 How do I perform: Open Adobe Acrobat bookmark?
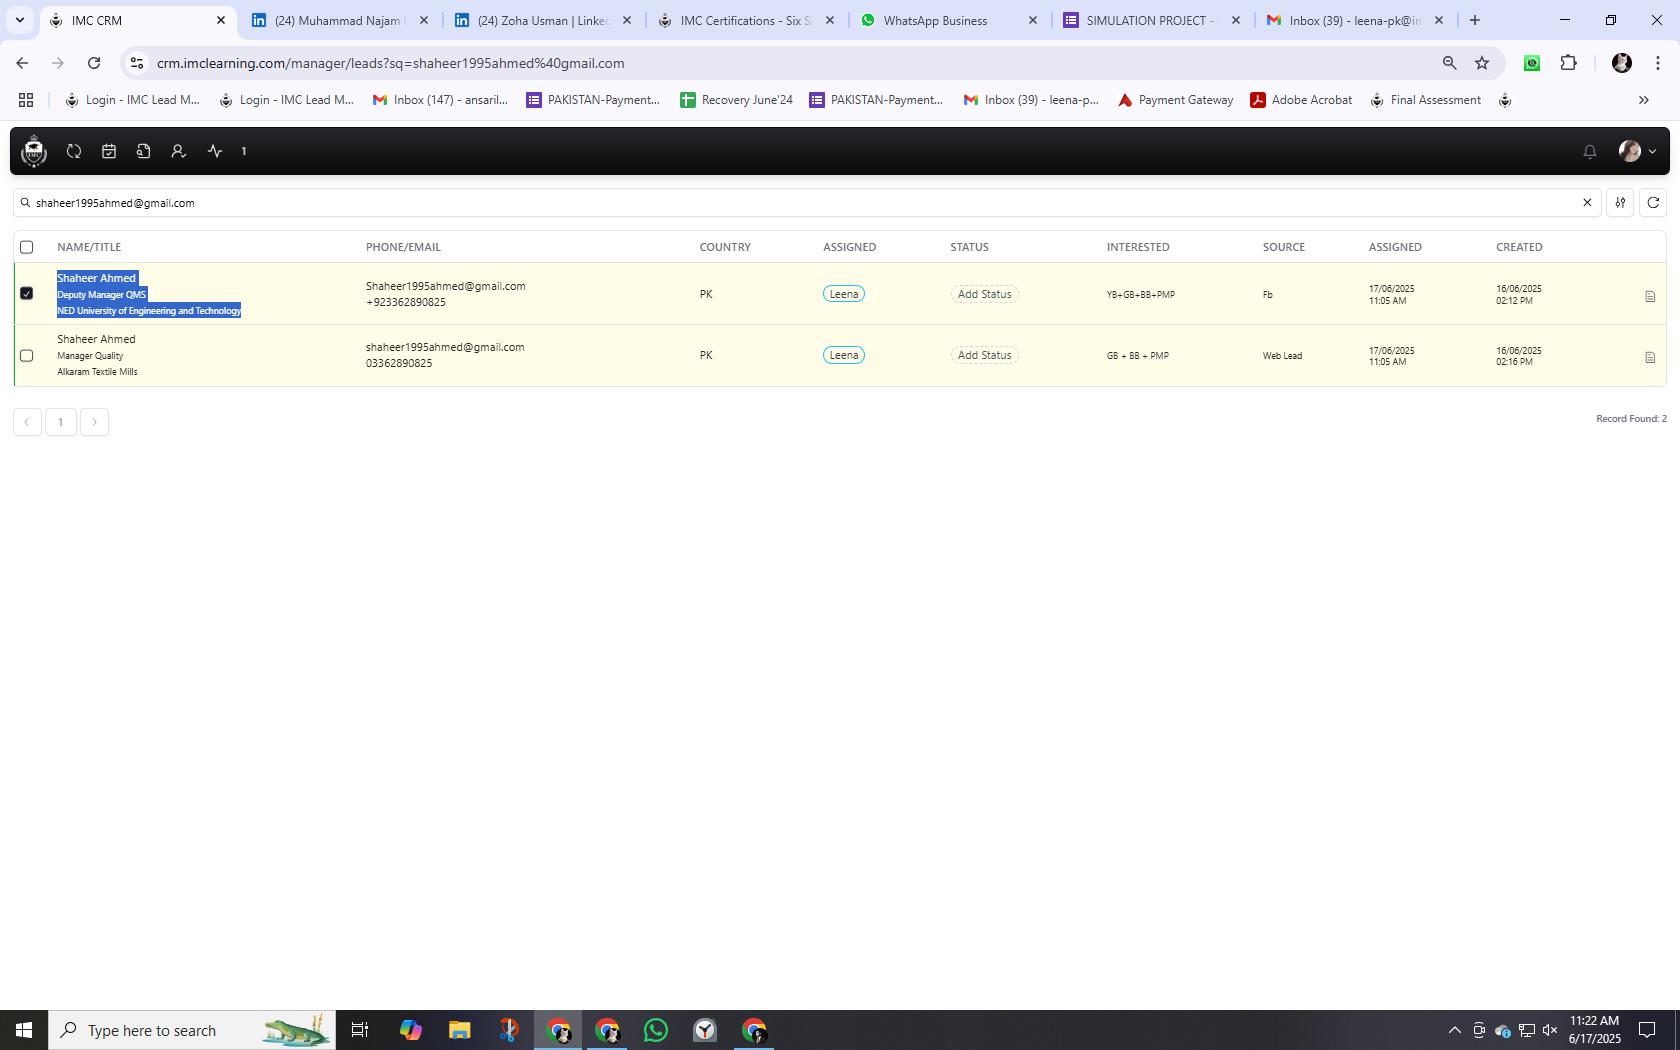[1302, 100]
